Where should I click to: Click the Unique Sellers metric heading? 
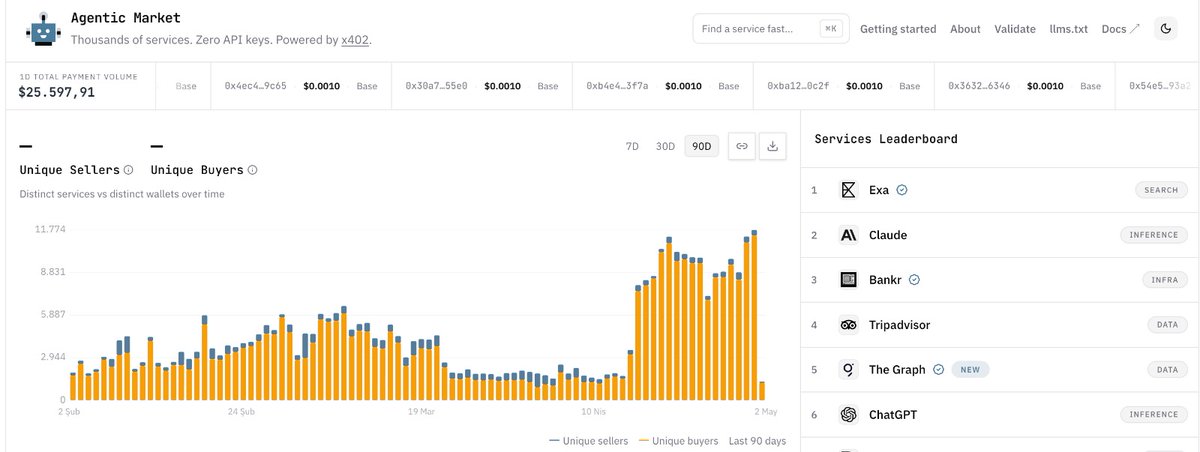pos(69,170)
